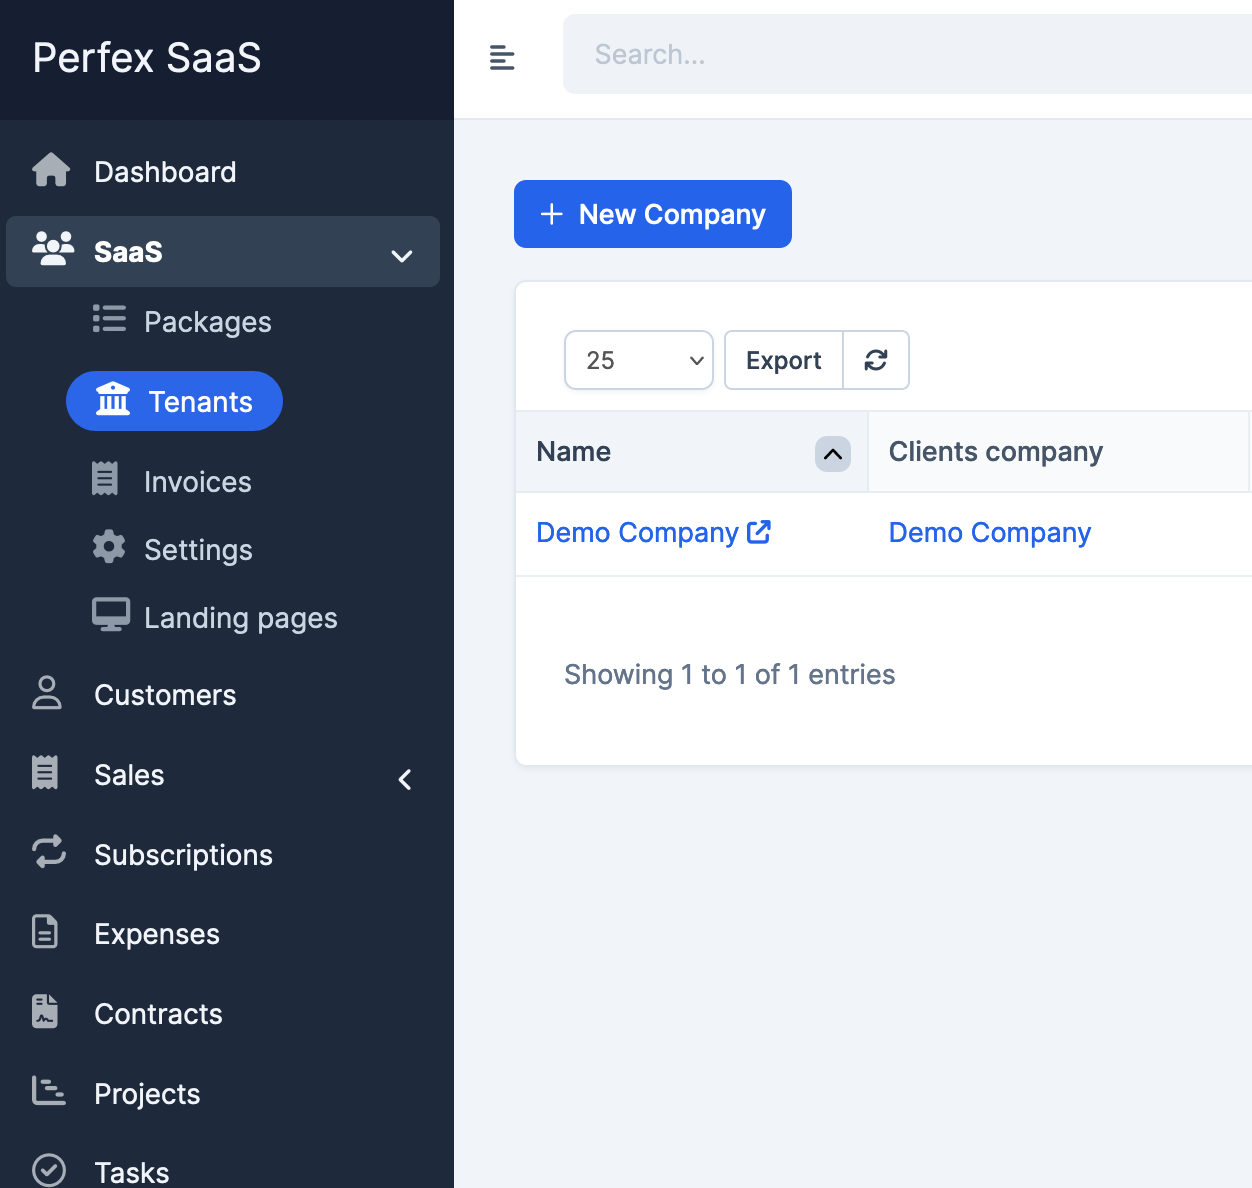Click the Dashboard home icon

click(x=51, y=171)
